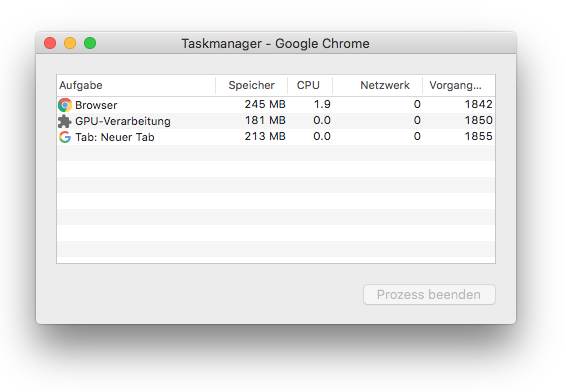
Task: Sort by the CPU column header
Action: (310, 85)
